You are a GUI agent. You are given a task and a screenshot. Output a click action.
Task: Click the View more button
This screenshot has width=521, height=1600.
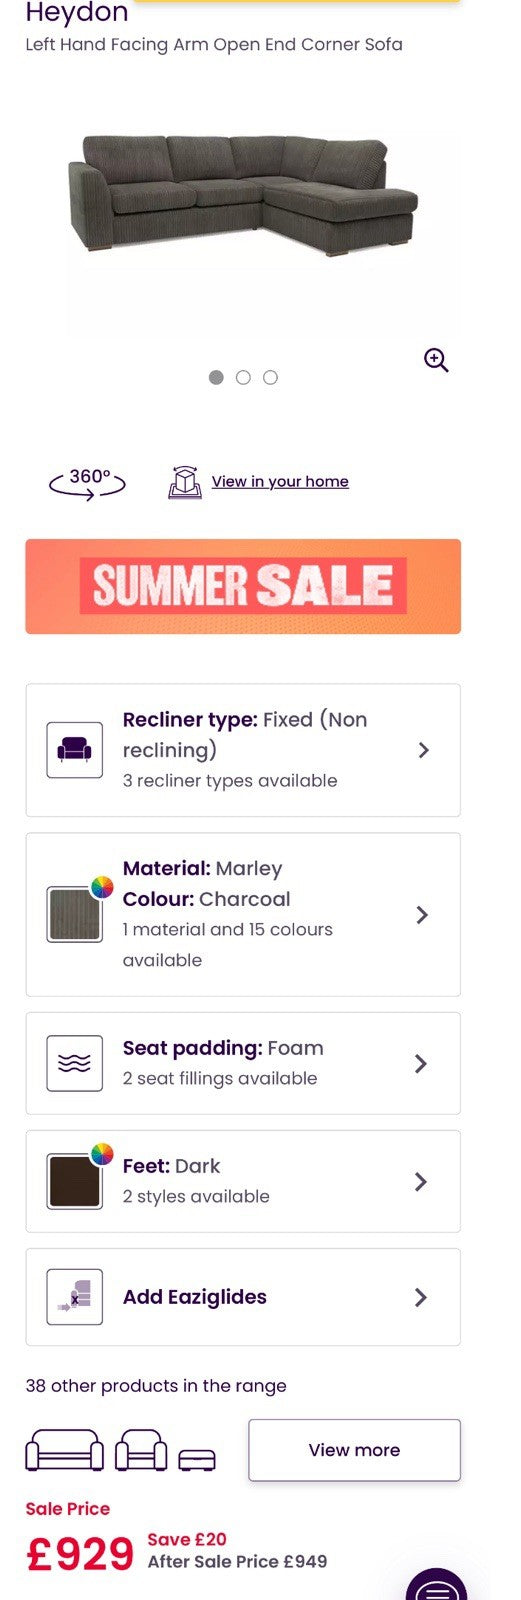(x=354, y=1450)
